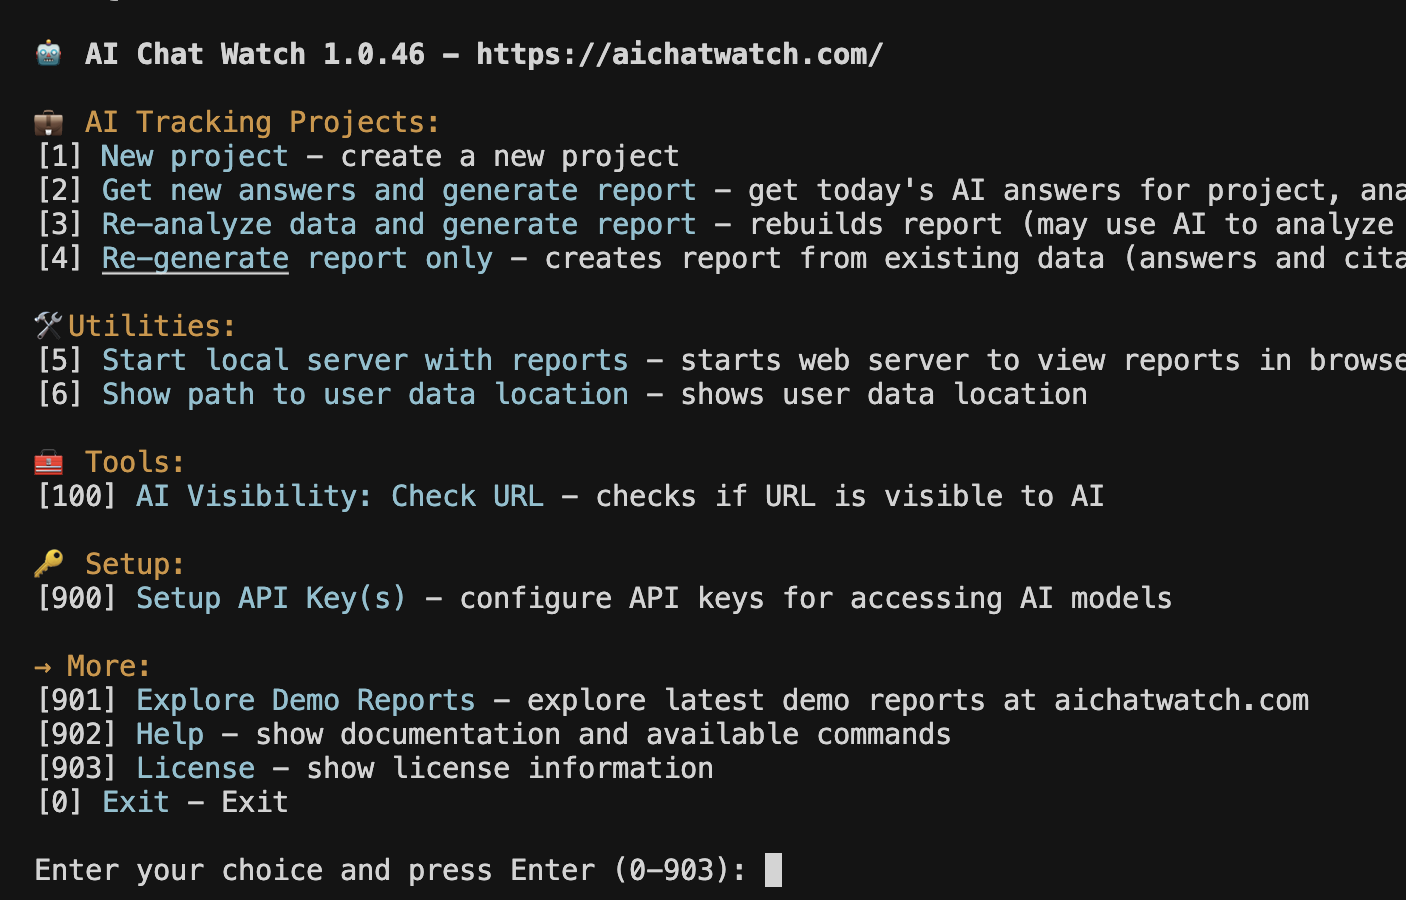
Task: Click the hammer and wrench Utilities icon
Action: 48,325
